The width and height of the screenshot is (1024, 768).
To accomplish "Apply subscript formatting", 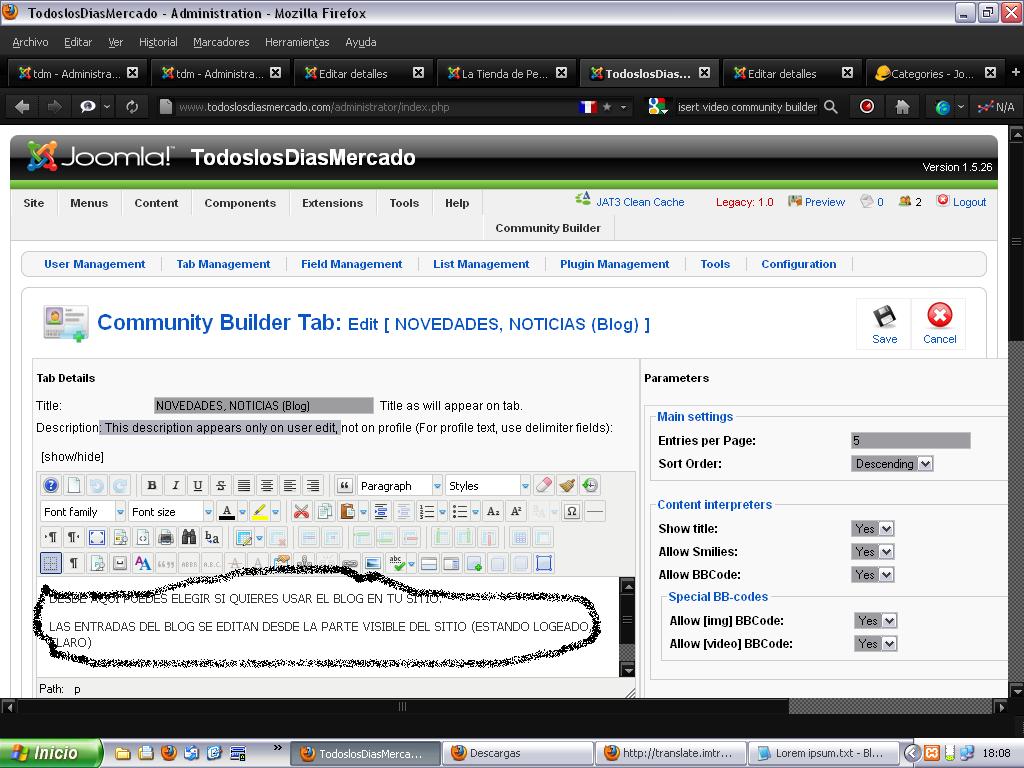I will pos(493,511).
